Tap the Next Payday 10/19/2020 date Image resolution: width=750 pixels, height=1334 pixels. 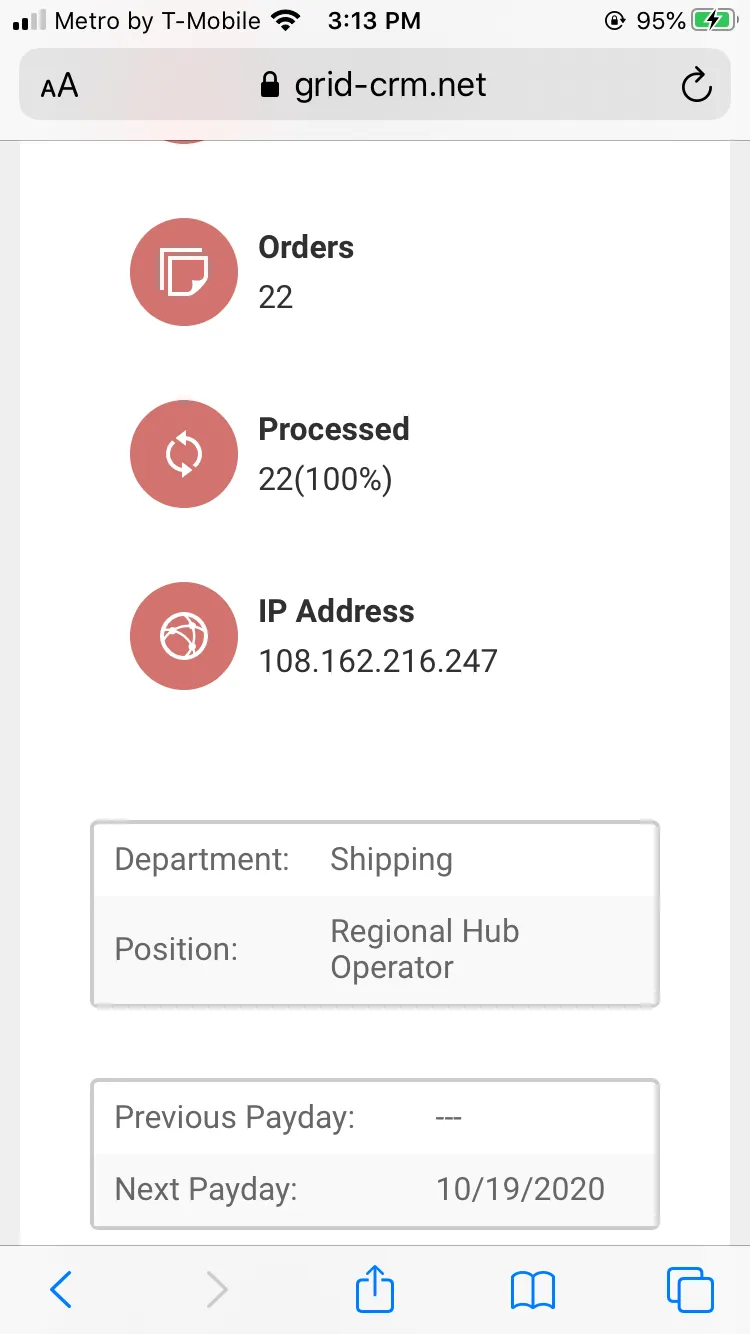tap(520, 1189)
